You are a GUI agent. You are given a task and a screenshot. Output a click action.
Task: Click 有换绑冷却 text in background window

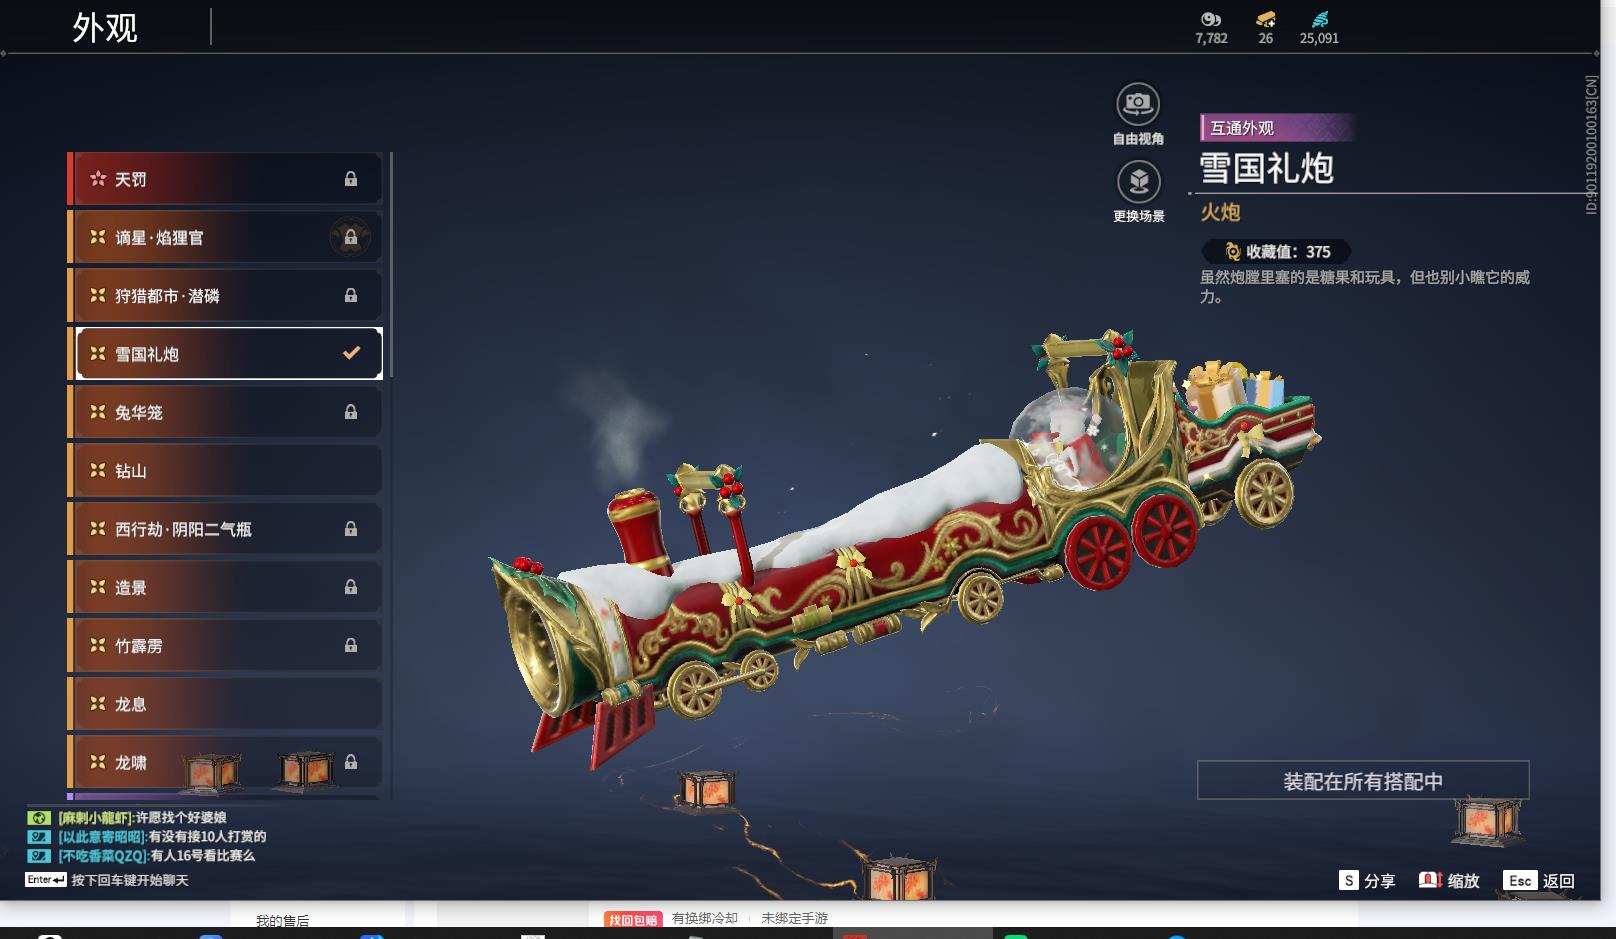(x=705, y=918)
